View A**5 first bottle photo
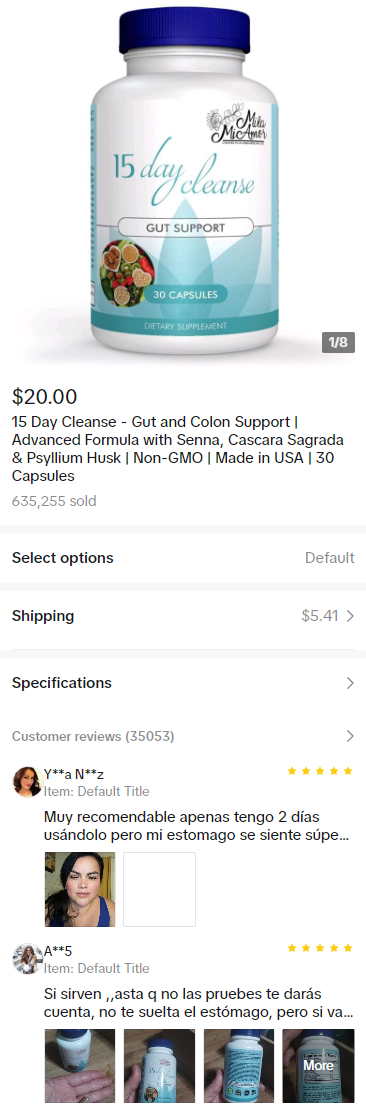The width and height of the screenshot is (366, 1115). [x=80, y=1065]
